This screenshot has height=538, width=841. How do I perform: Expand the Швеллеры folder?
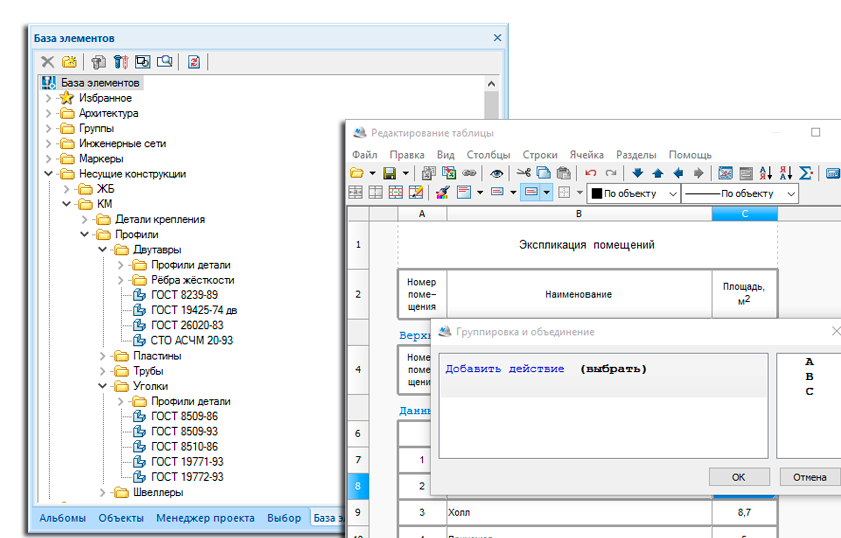[x=102, y=492]
